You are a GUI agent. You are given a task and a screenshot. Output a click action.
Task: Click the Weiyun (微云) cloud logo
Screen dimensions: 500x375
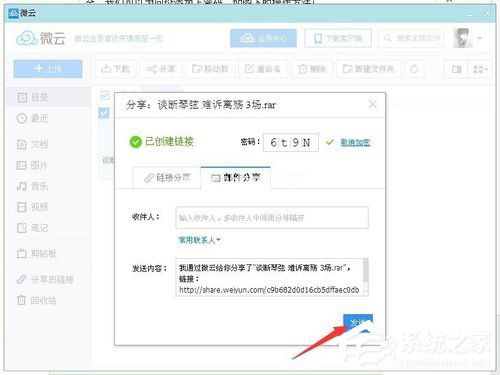tap(41, 38)
